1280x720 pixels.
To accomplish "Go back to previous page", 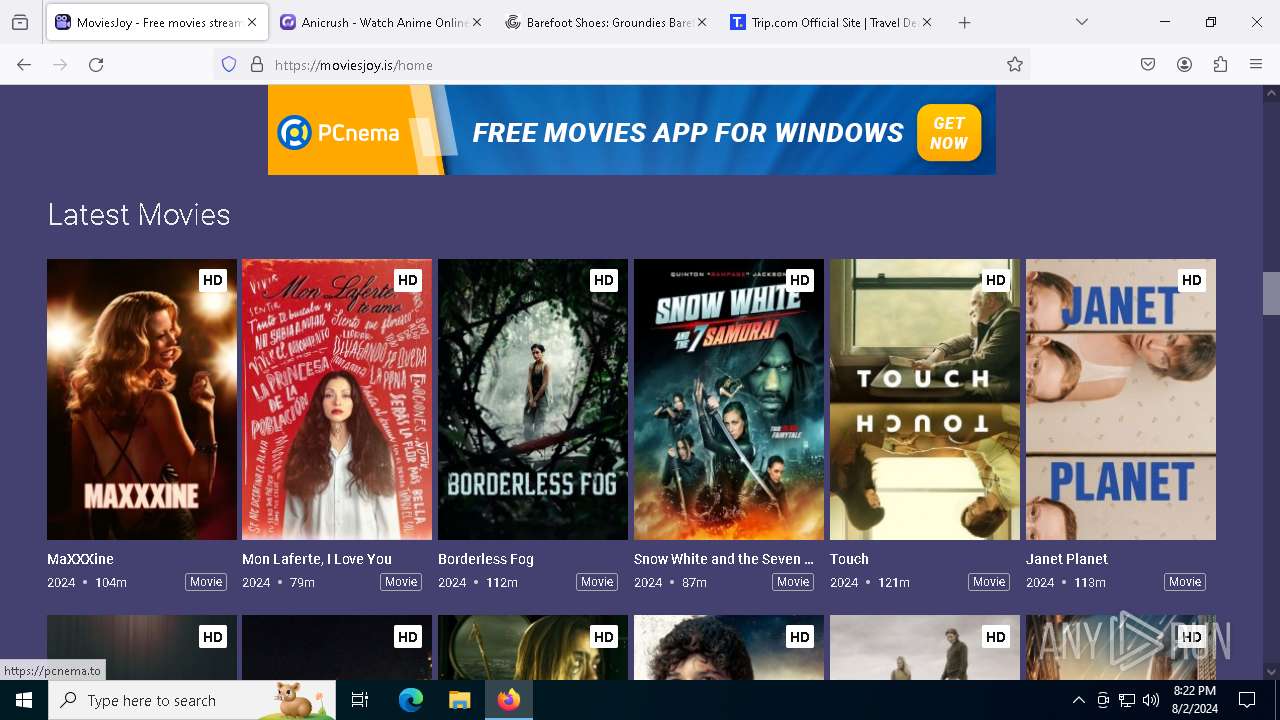I will point(24,64).
